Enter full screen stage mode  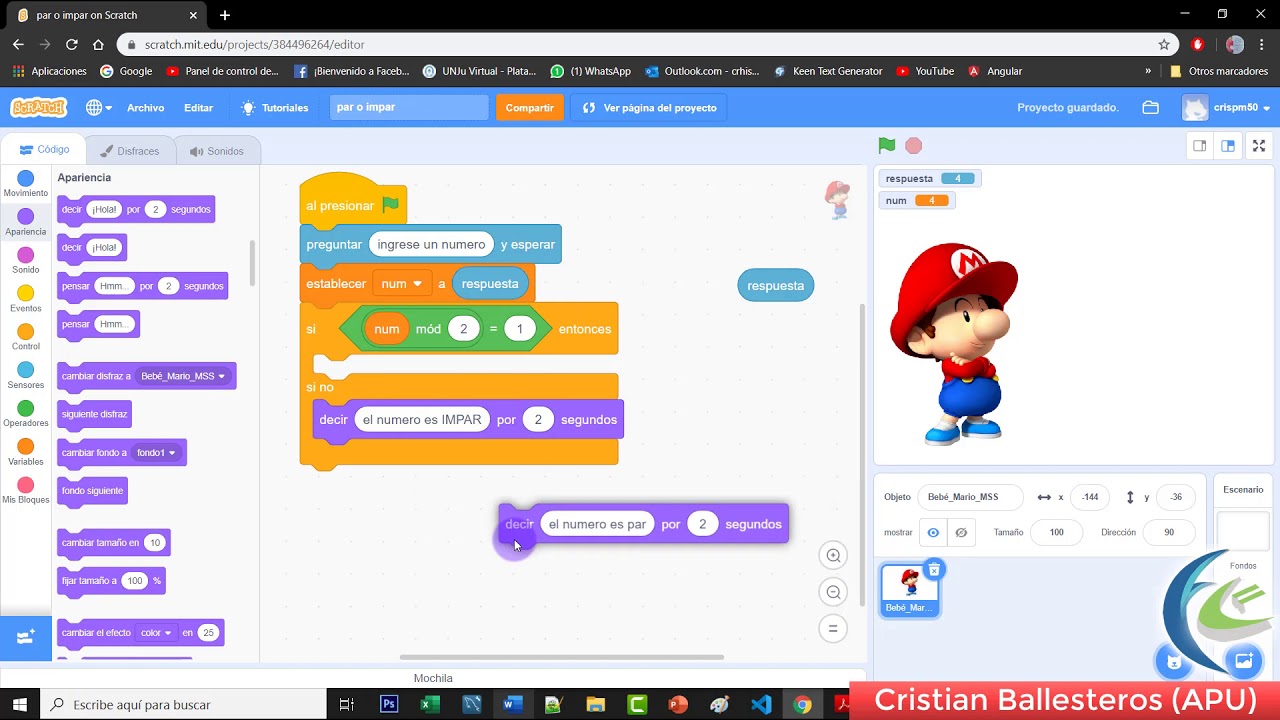[1259, 146]
